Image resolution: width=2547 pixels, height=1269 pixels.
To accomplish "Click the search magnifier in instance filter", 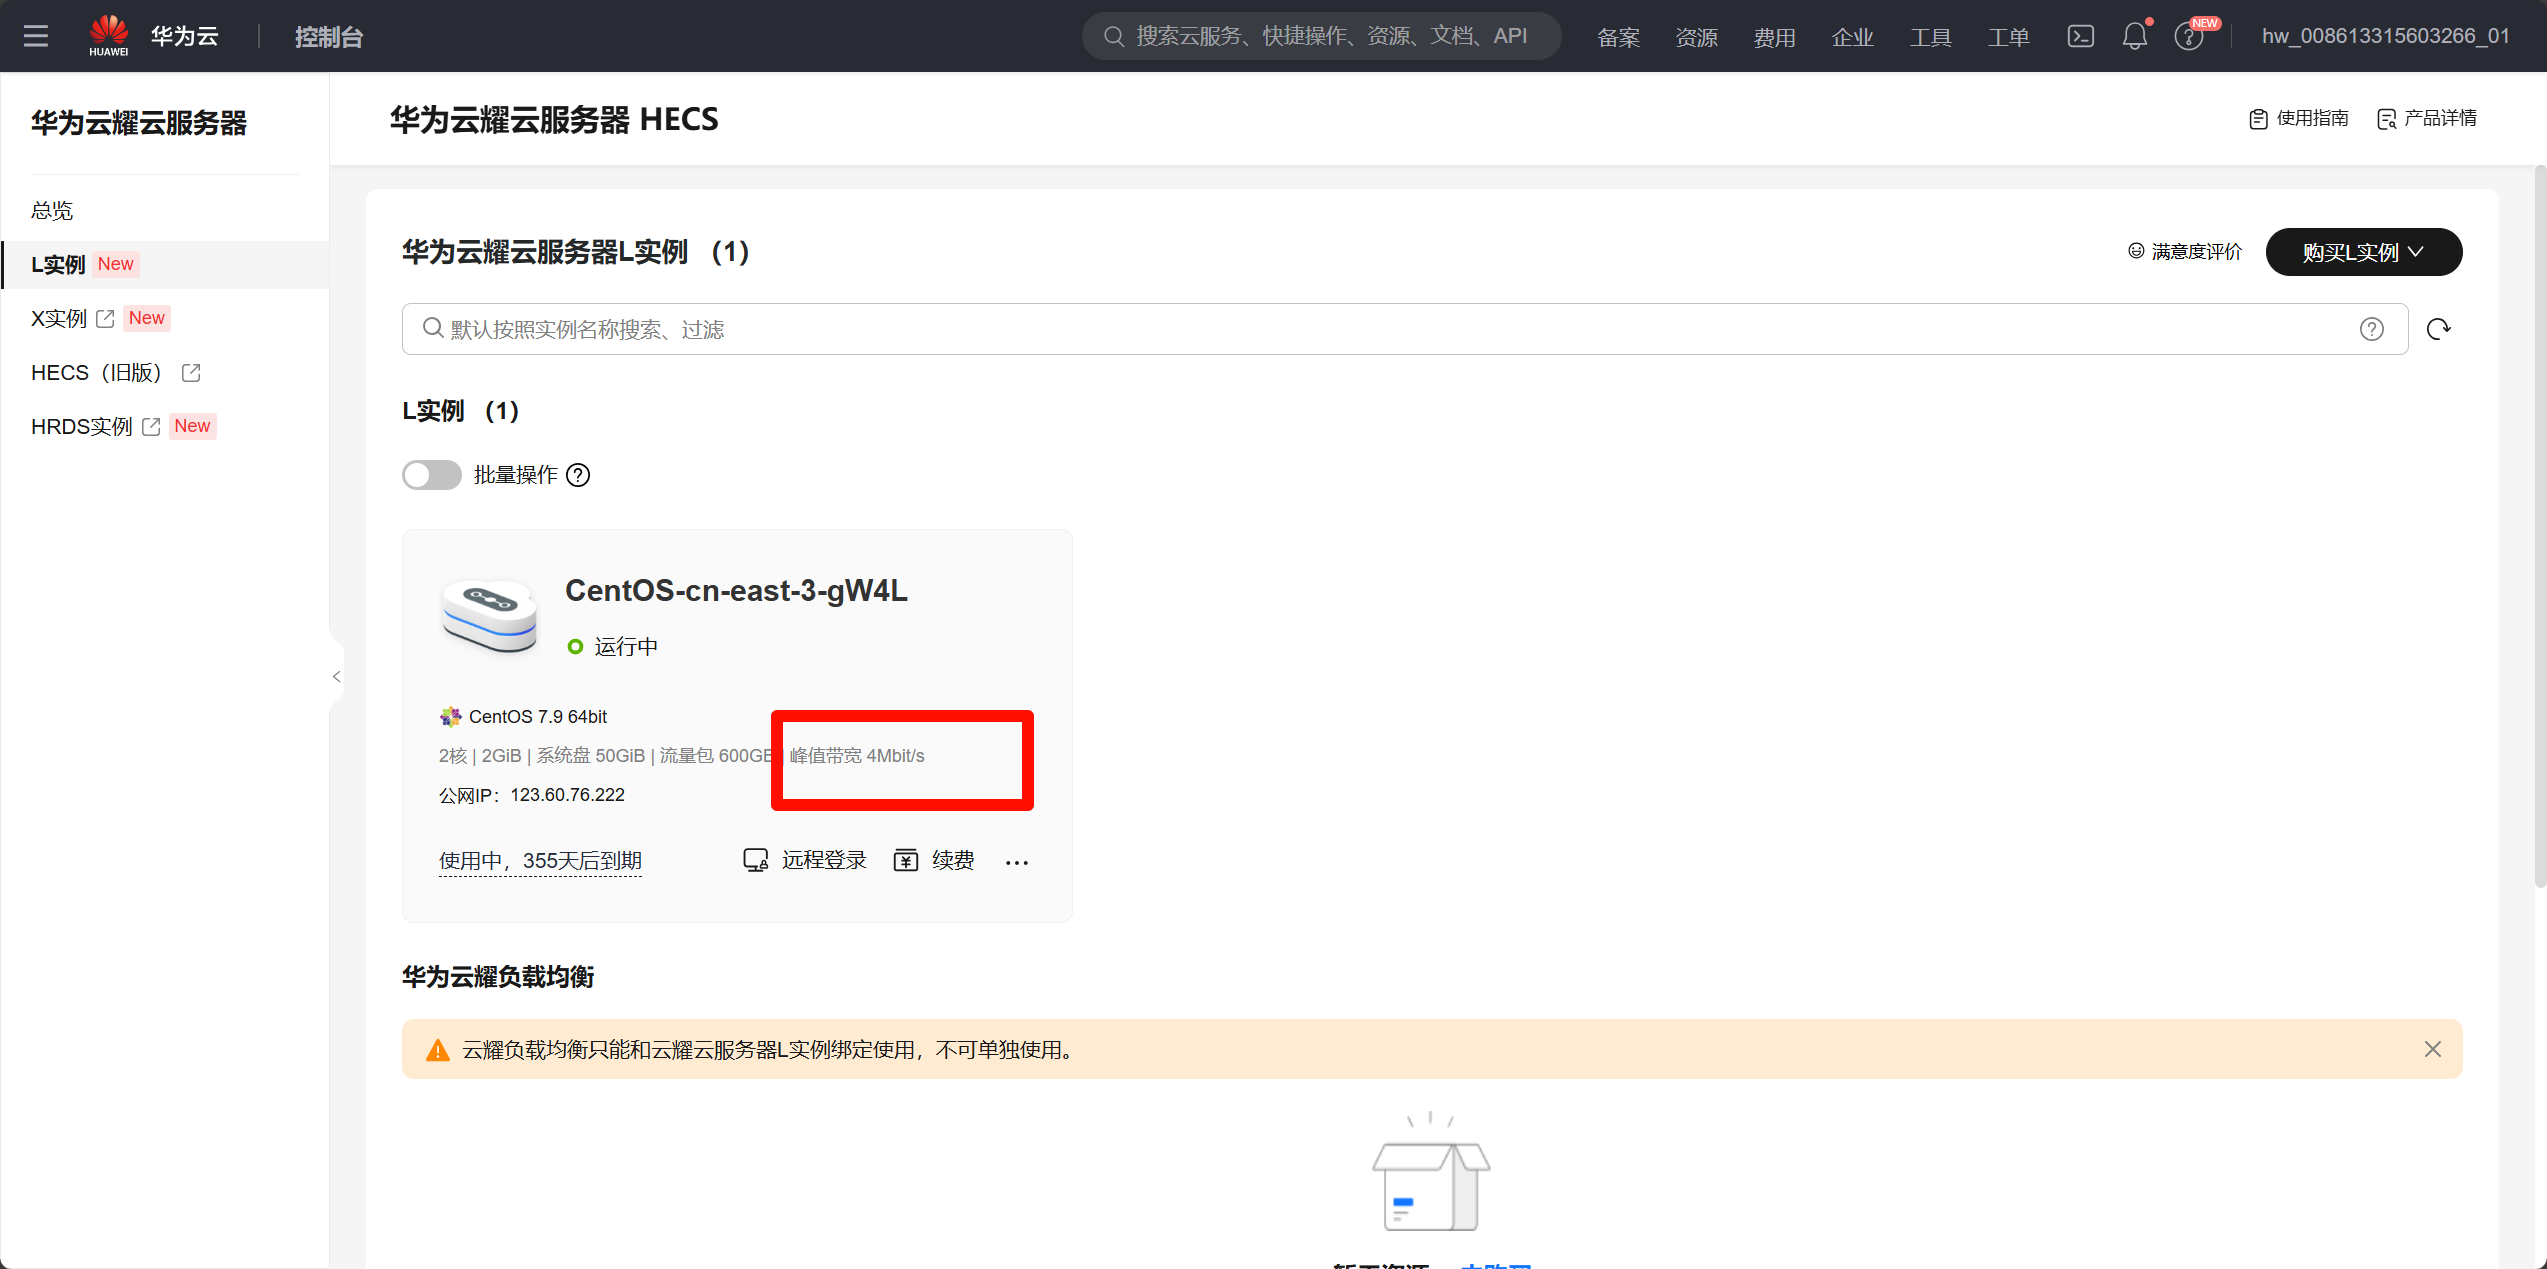I will click(x=432, y=328).
